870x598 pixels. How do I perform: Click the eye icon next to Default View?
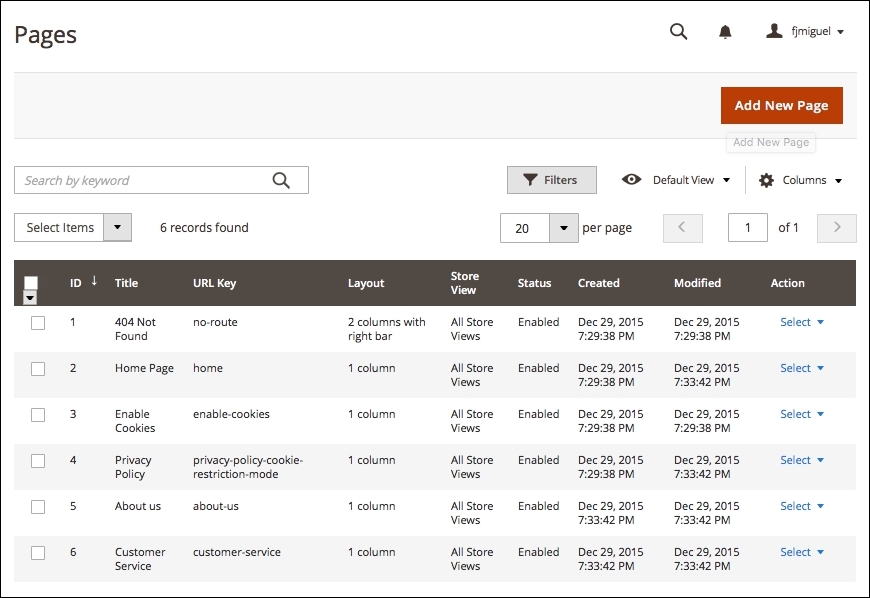pos(631,180)
